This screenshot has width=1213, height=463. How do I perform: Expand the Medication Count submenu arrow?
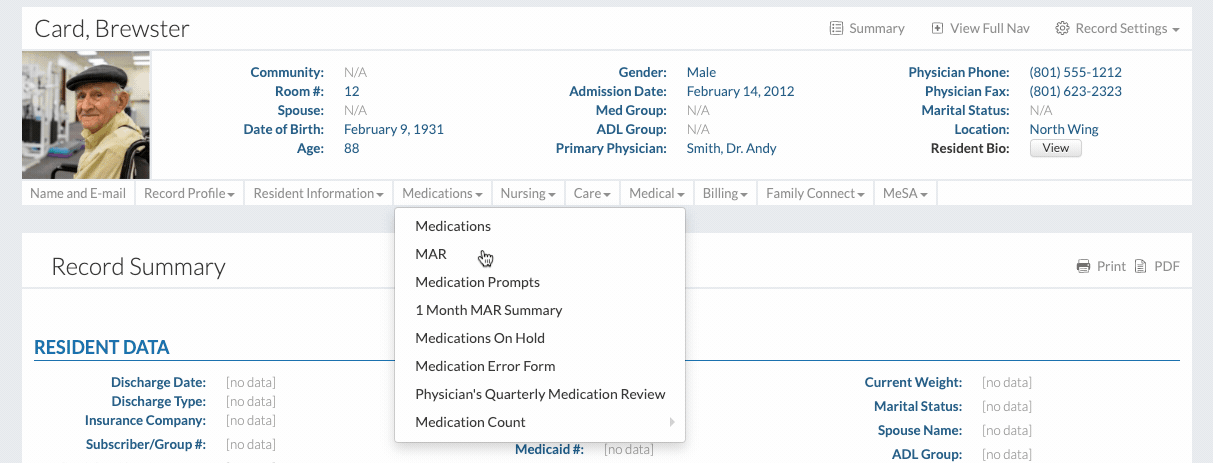672,422
